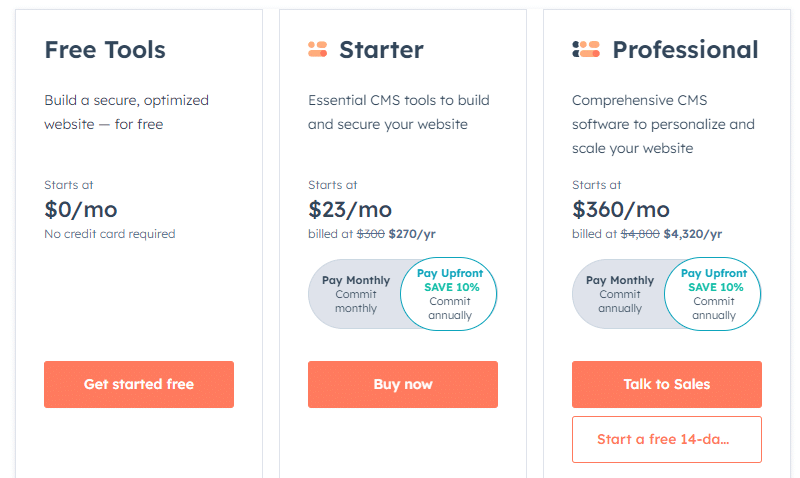This screenshot has width=800, height=478.
Task: Click the Buy now button
Action: pyautogui.click(x=403, y=384)
